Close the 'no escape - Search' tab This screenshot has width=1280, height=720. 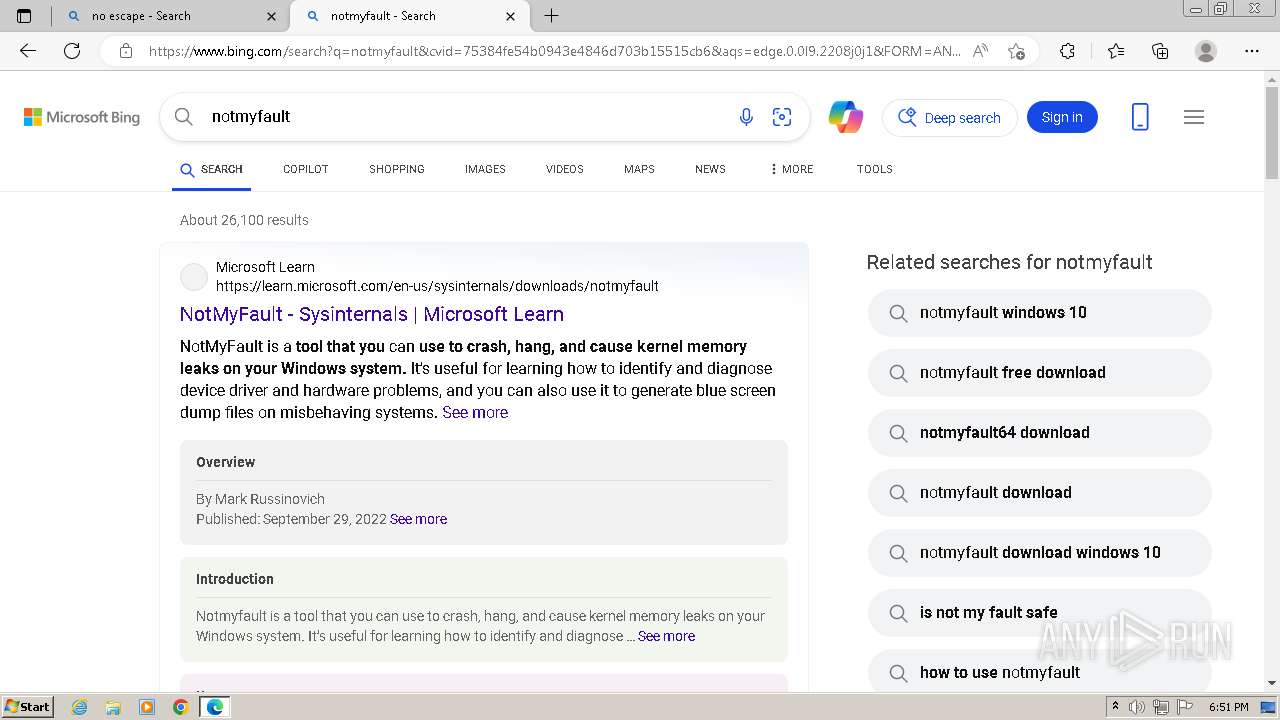(272, 16)
